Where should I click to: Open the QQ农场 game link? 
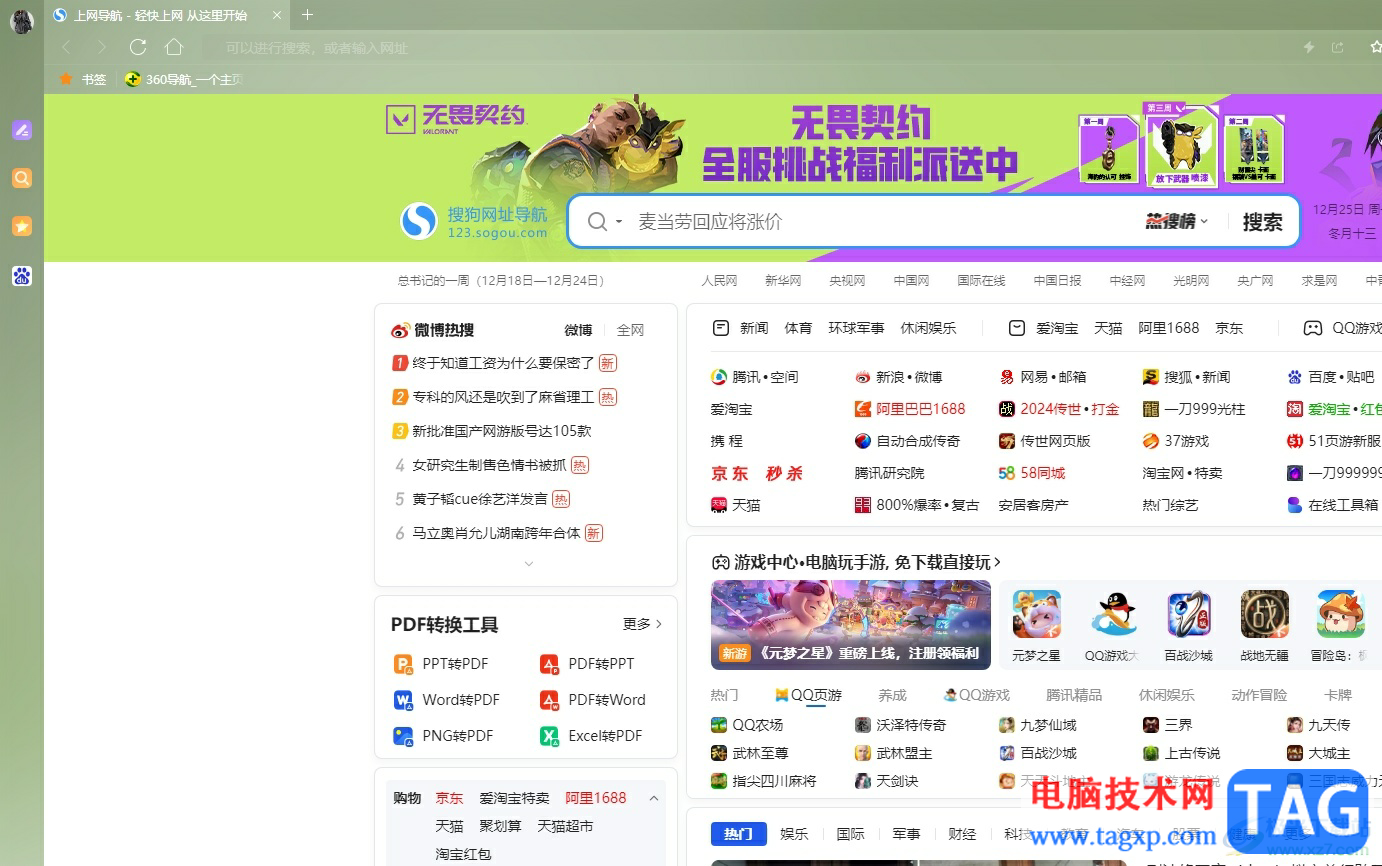tap(747, 725)
